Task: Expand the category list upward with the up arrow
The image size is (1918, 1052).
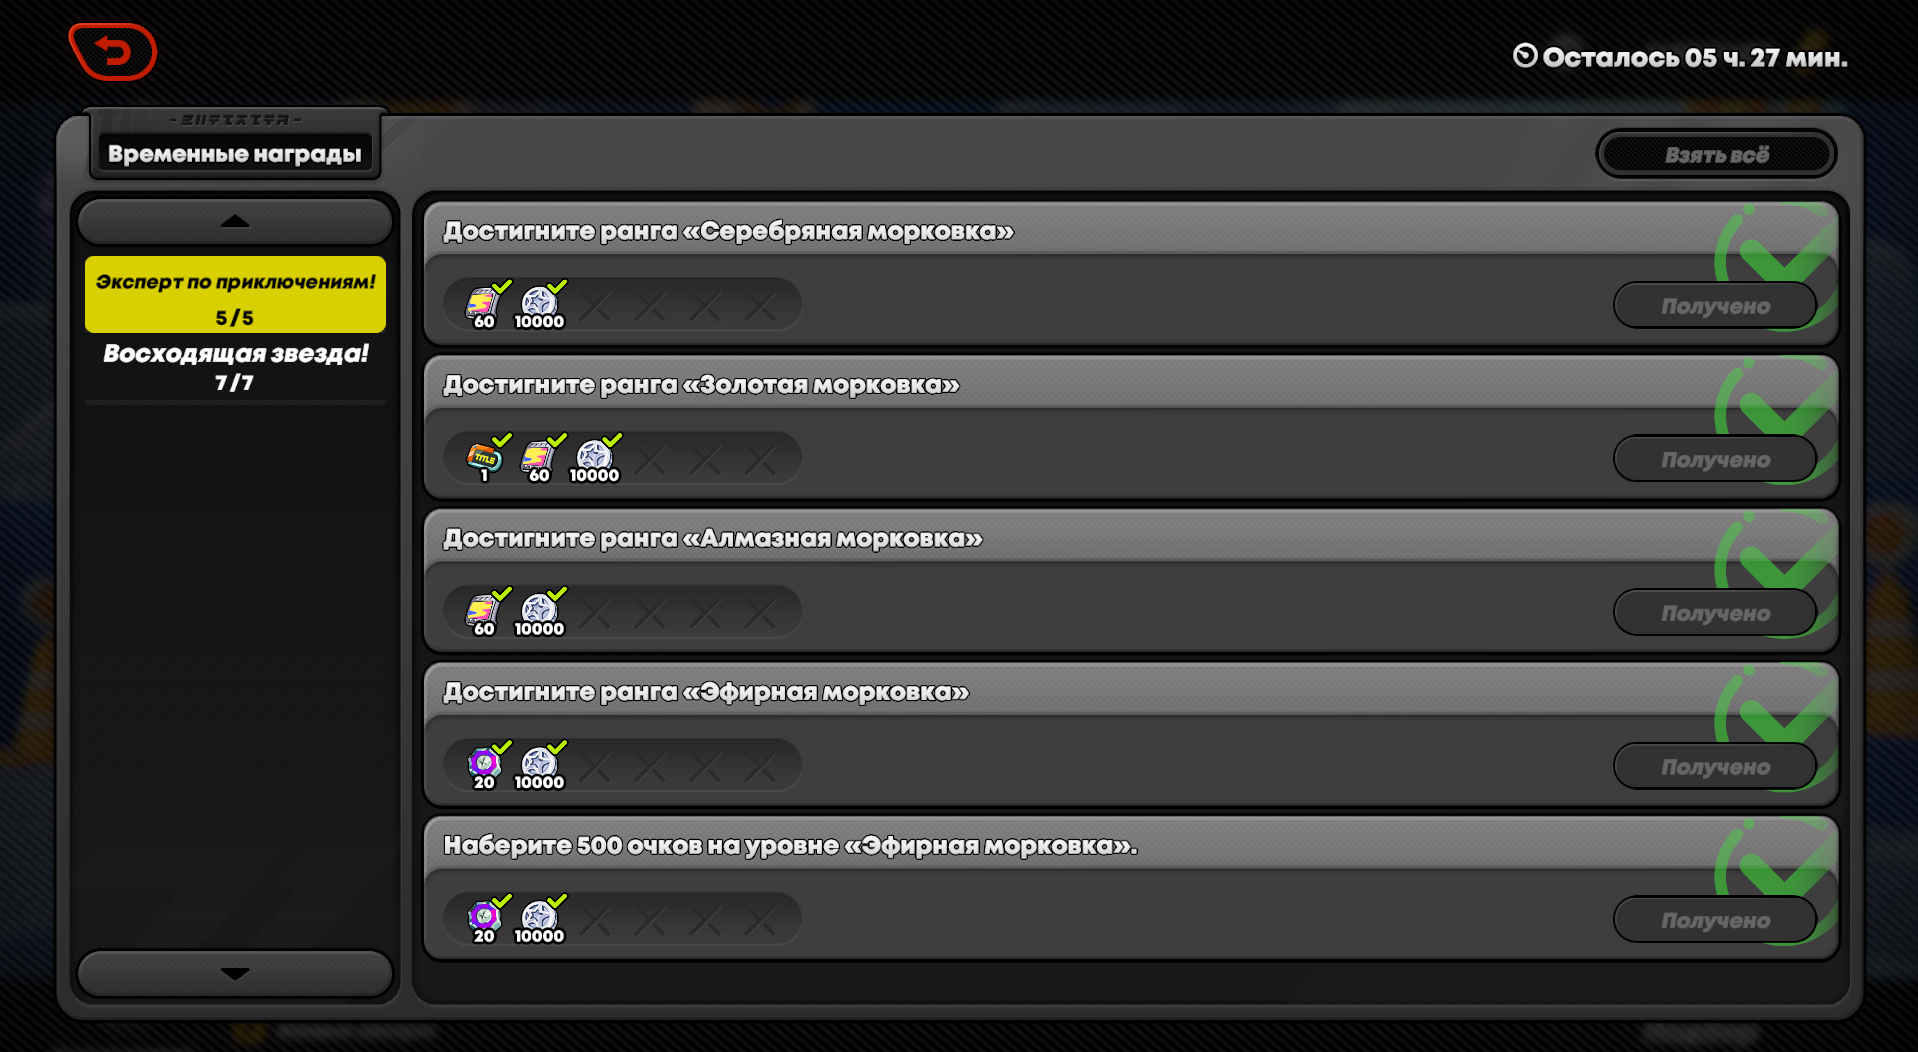Action: 235,222
